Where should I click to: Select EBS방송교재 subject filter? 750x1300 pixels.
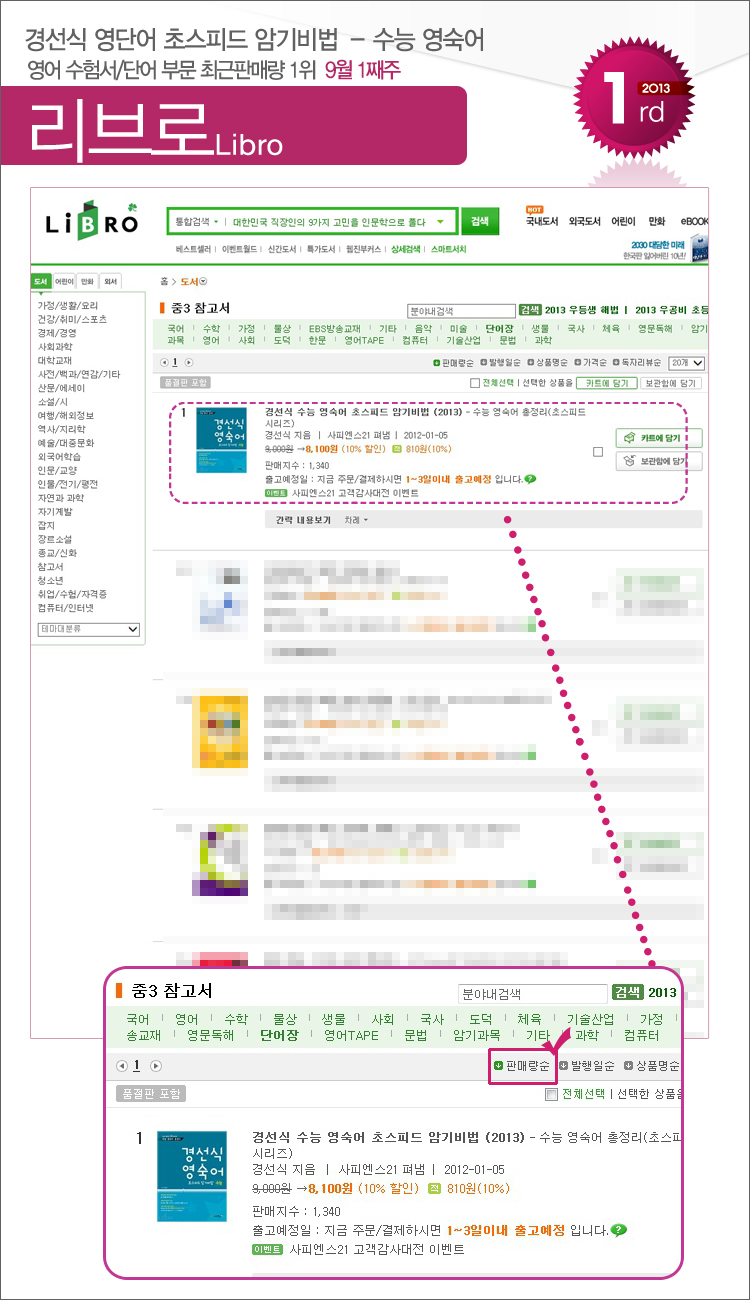coord(334,328)
